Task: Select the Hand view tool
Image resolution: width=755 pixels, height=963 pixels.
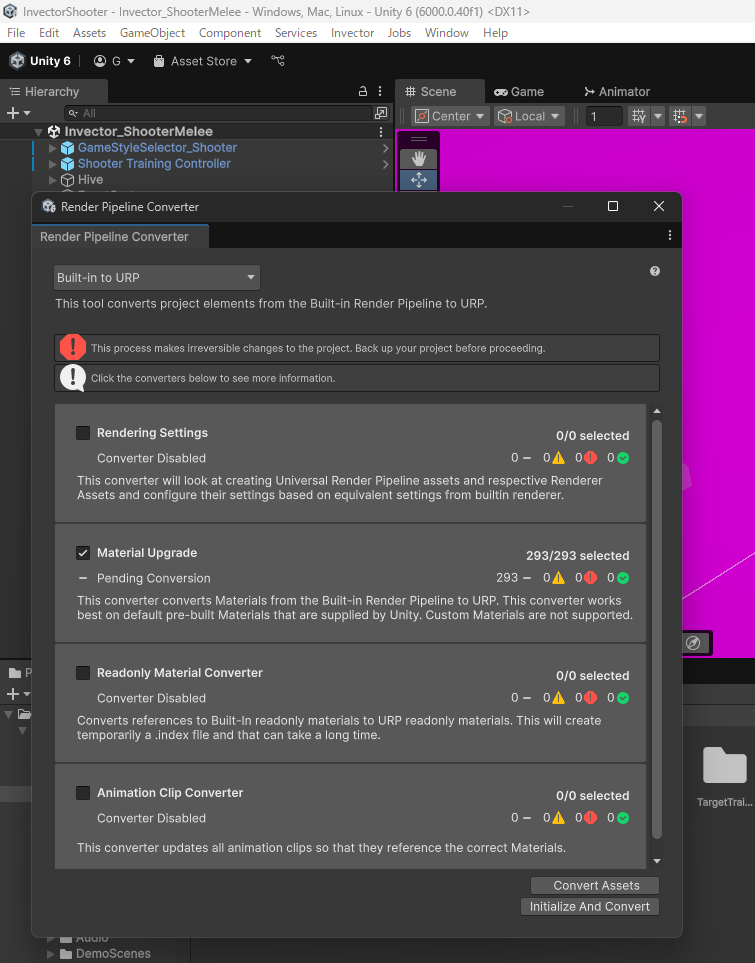Action: (418, 159)
